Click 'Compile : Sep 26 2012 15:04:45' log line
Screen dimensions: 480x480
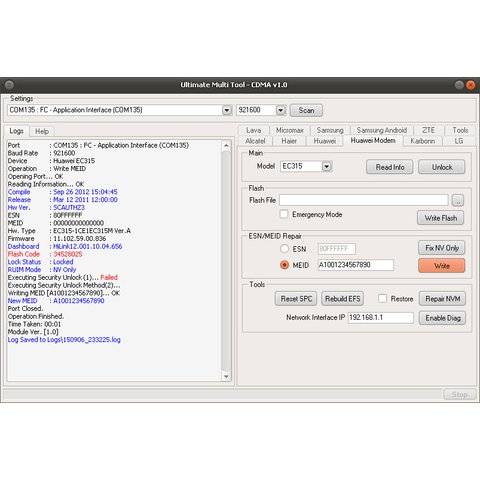(63, 192)
